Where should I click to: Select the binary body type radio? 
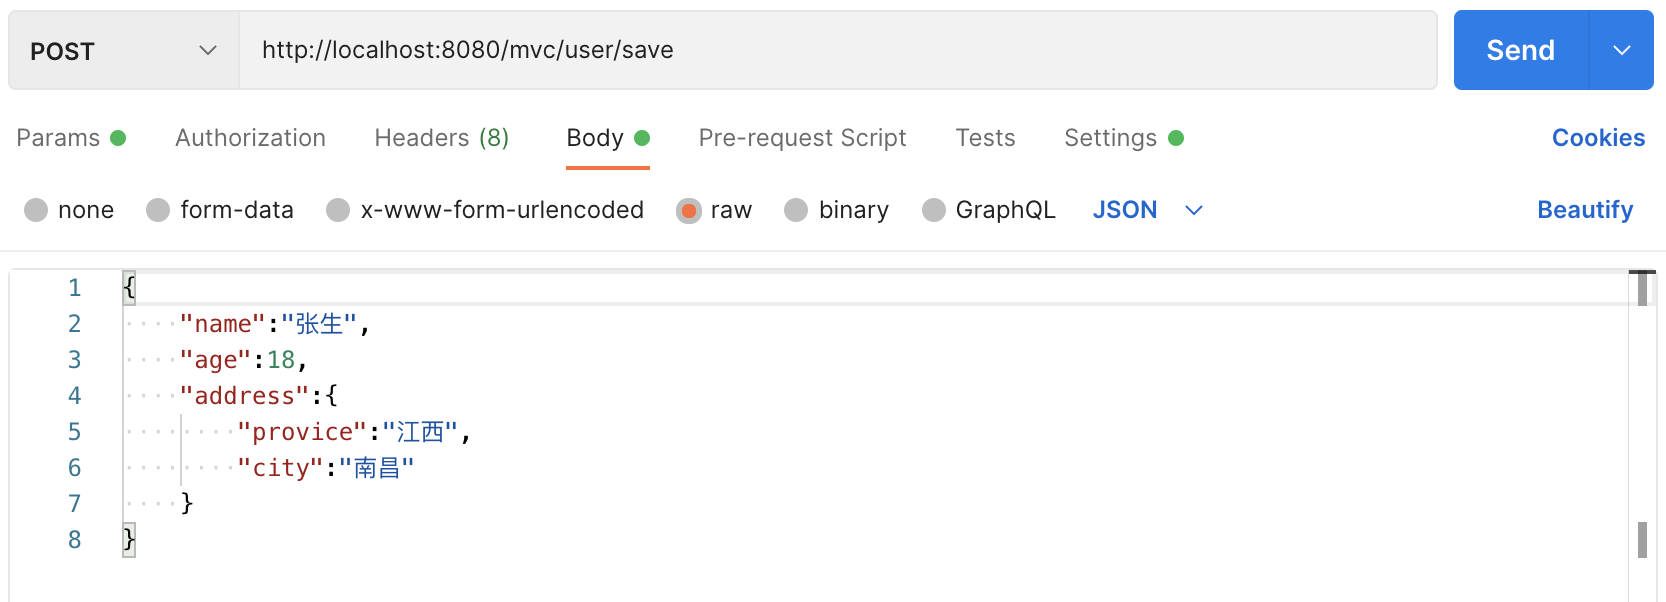(x=796, y=210)
